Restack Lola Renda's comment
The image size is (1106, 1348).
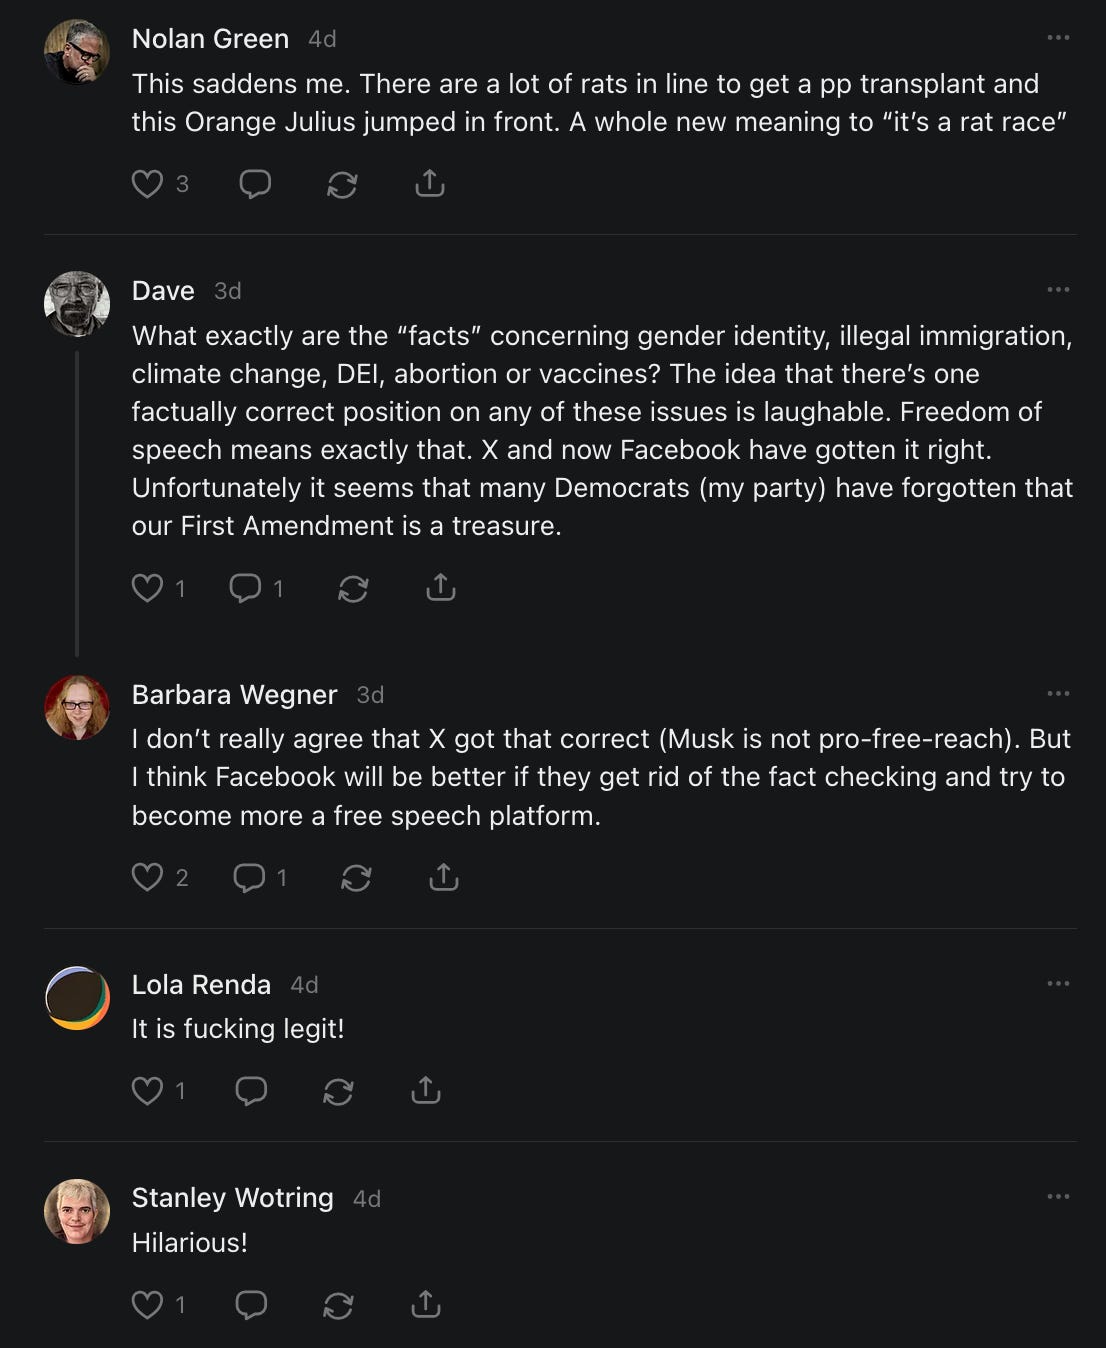pos(338,1090)
